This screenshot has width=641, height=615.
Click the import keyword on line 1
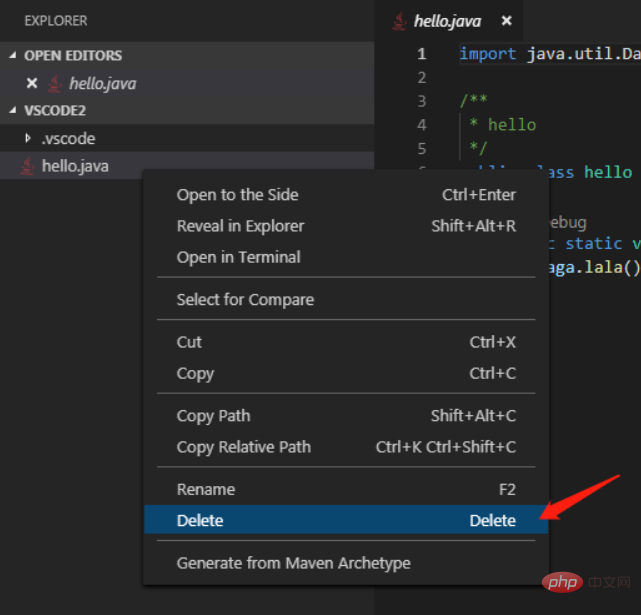[488, 54]
